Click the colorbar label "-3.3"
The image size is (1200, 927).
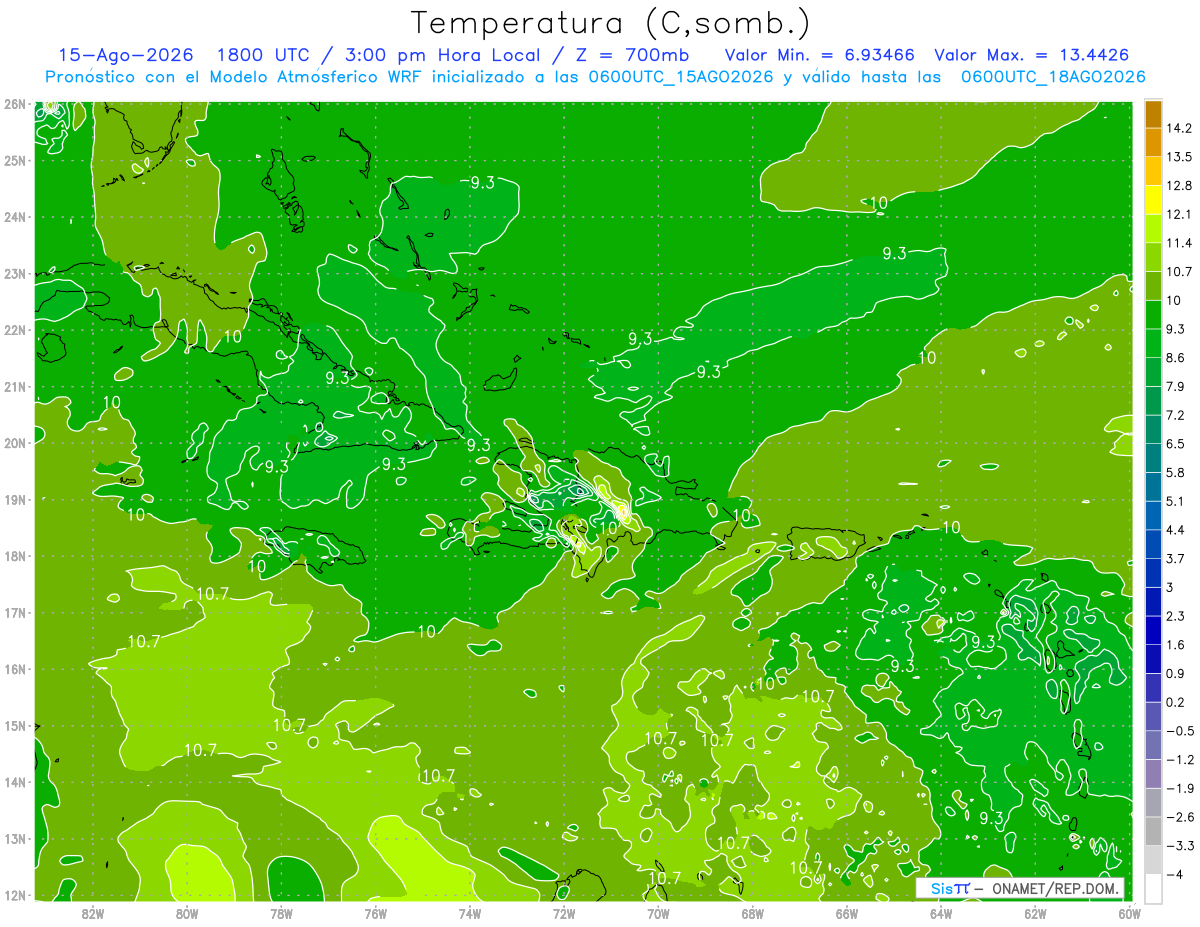1181,845
